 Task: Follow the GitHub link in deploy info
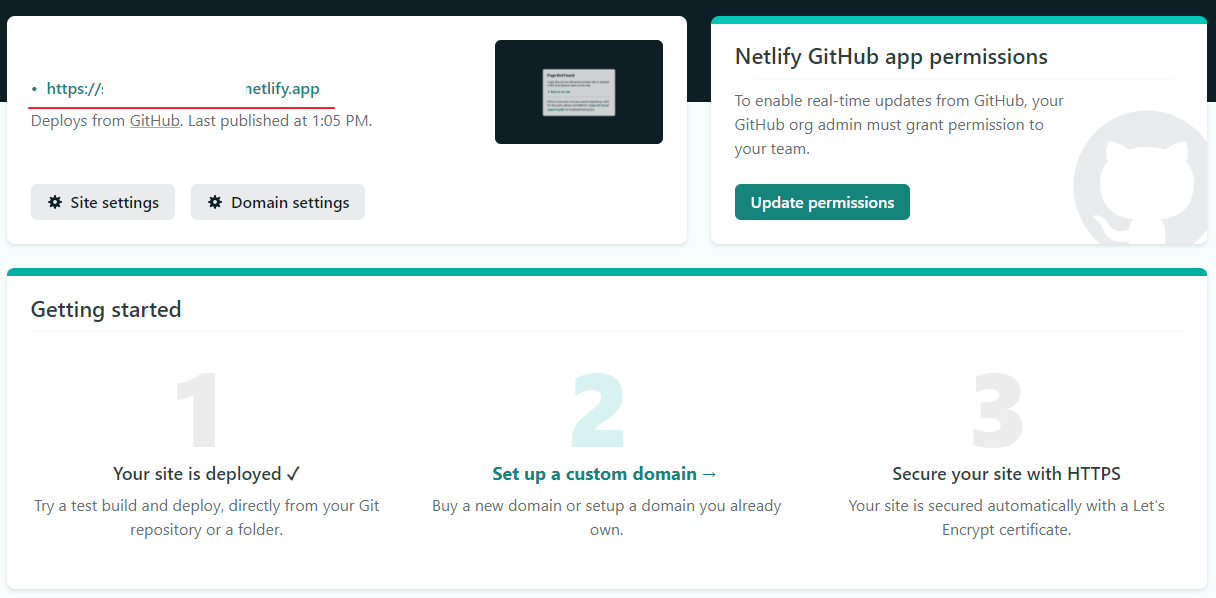coord(155,121)
